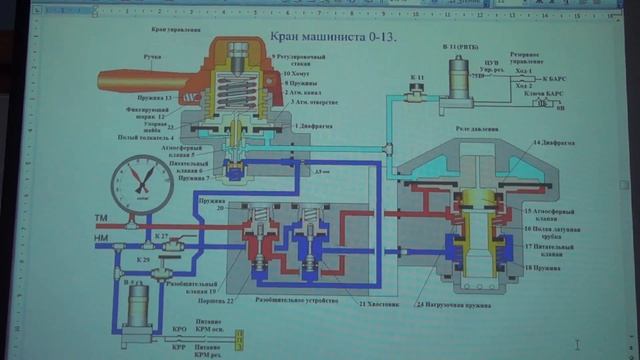Click the "Упорная шайба 23" label
This screenshot has height=360, width=640.
[x=158, y=127]
